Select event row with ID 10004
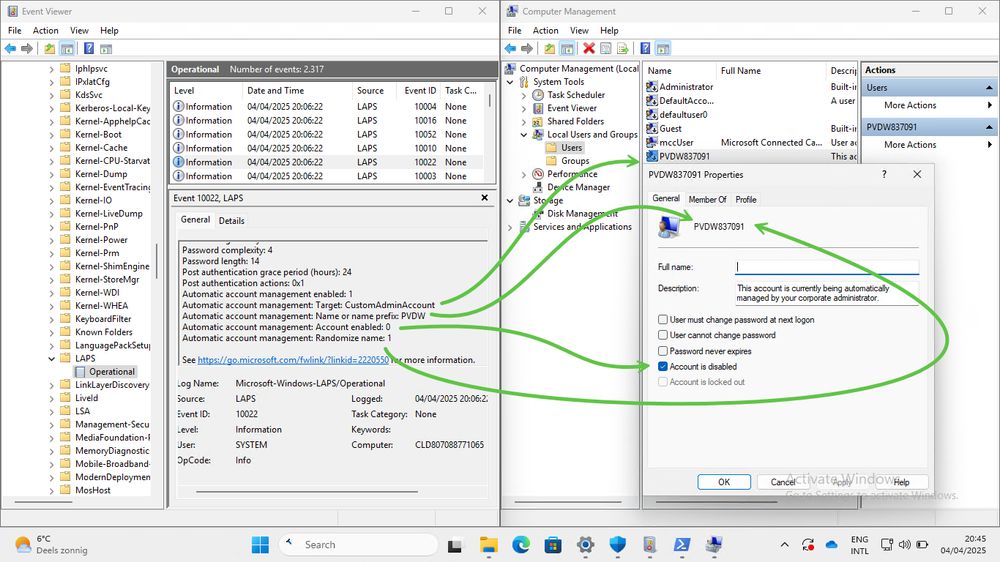This screenshot has width=1000, height=562. click(328, 107)
